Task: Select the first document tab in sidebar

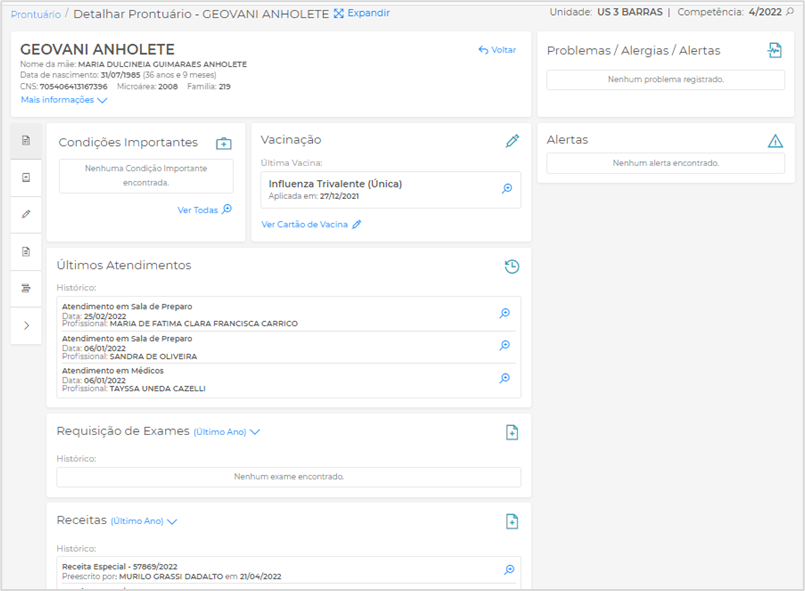Action: 26,141
